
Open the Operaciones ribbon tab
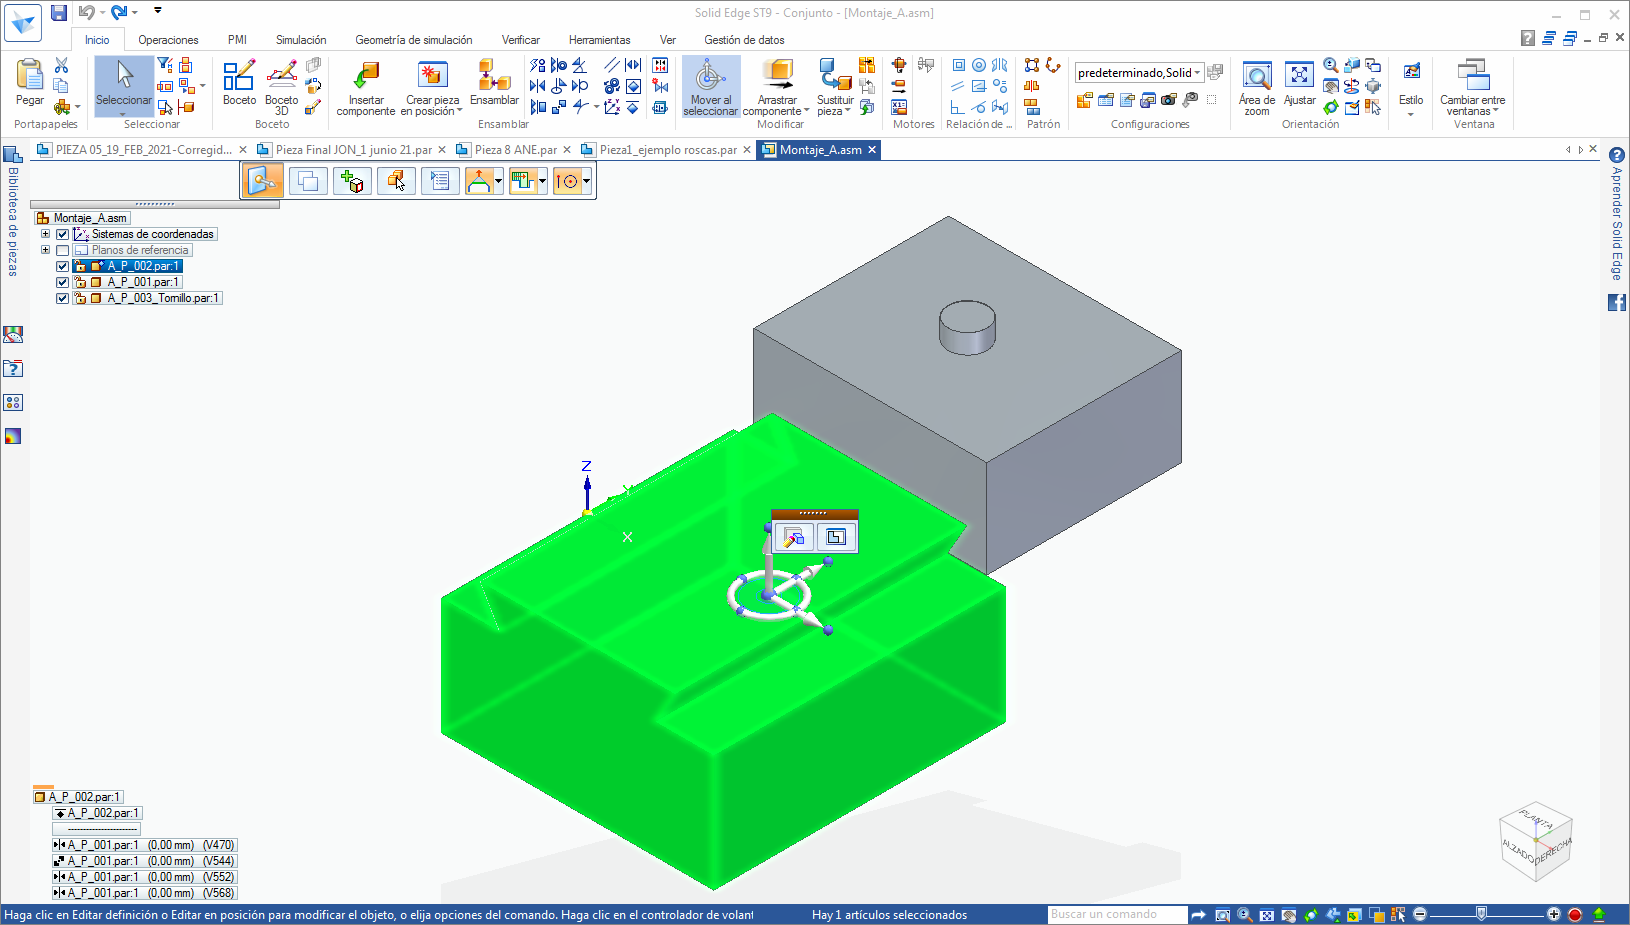(x=168, y=40)
